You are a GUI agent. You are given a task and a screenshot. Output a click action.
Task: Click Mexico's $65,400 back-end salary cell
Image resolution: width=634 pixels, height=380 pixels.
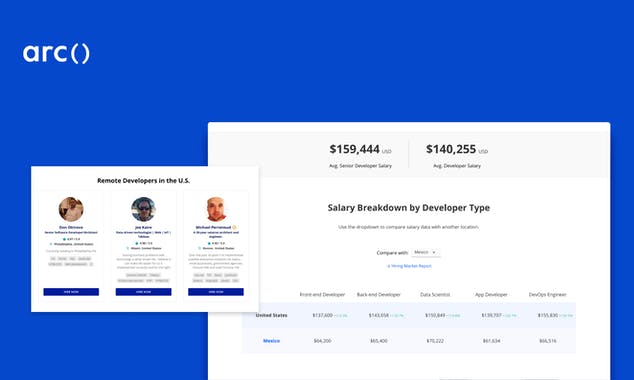[379, 341]
